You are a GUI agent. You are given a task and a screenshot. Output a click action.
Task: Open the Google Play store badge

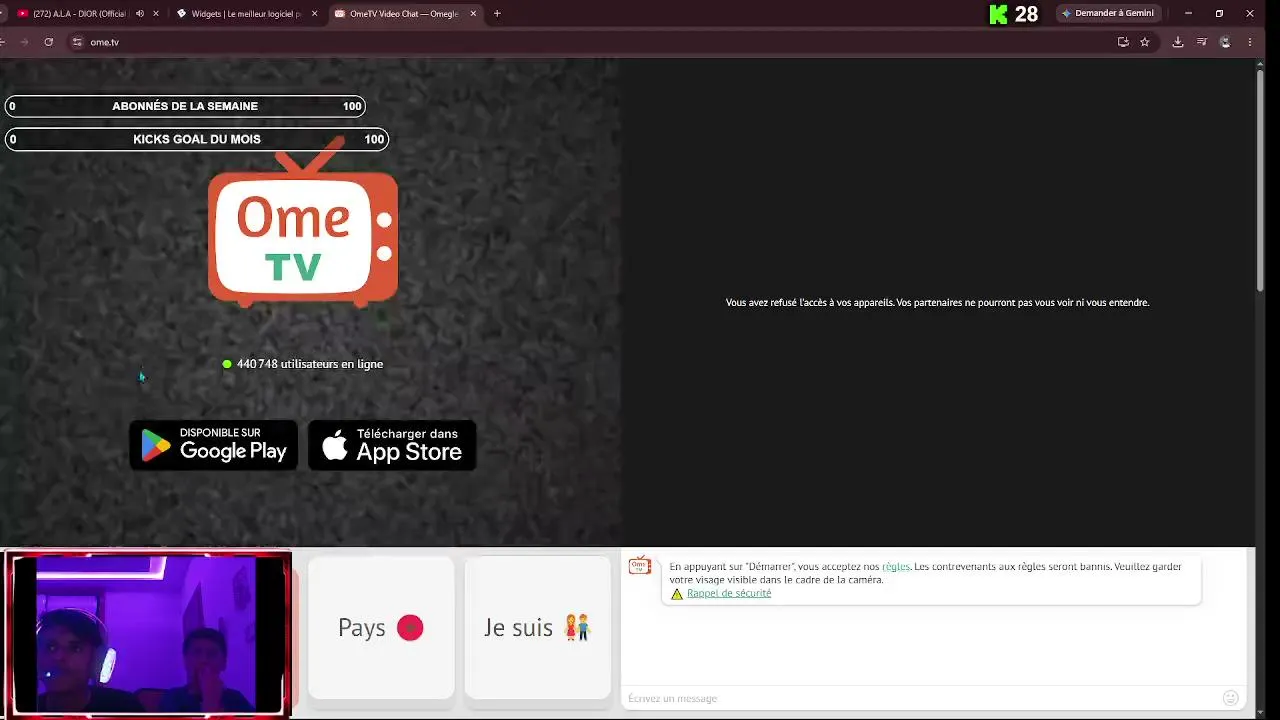point(213,445)
